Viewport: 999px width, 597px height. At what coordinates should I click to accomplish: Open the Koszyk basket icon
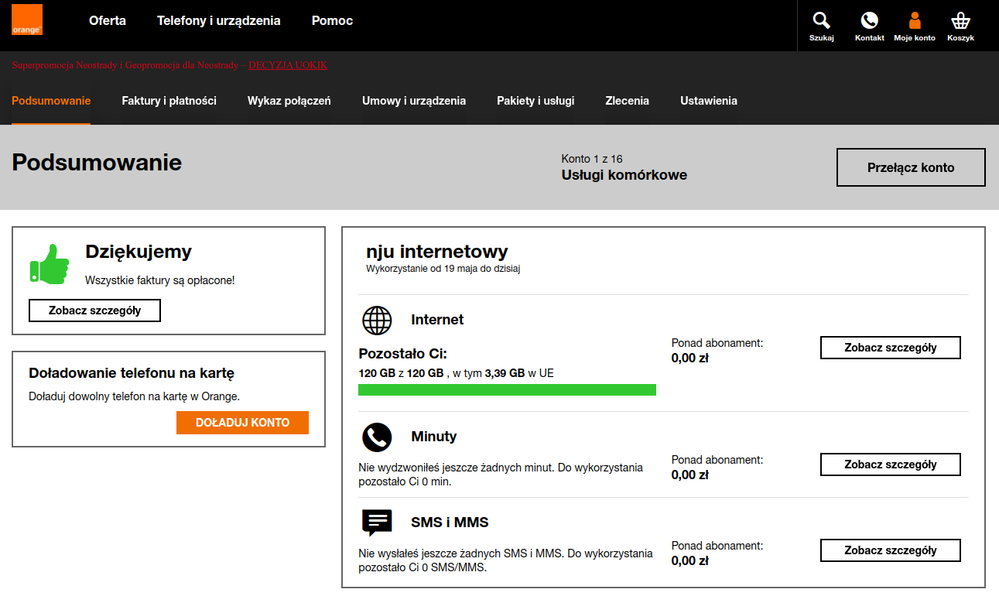pyautogui.click(x=960, y=21)
